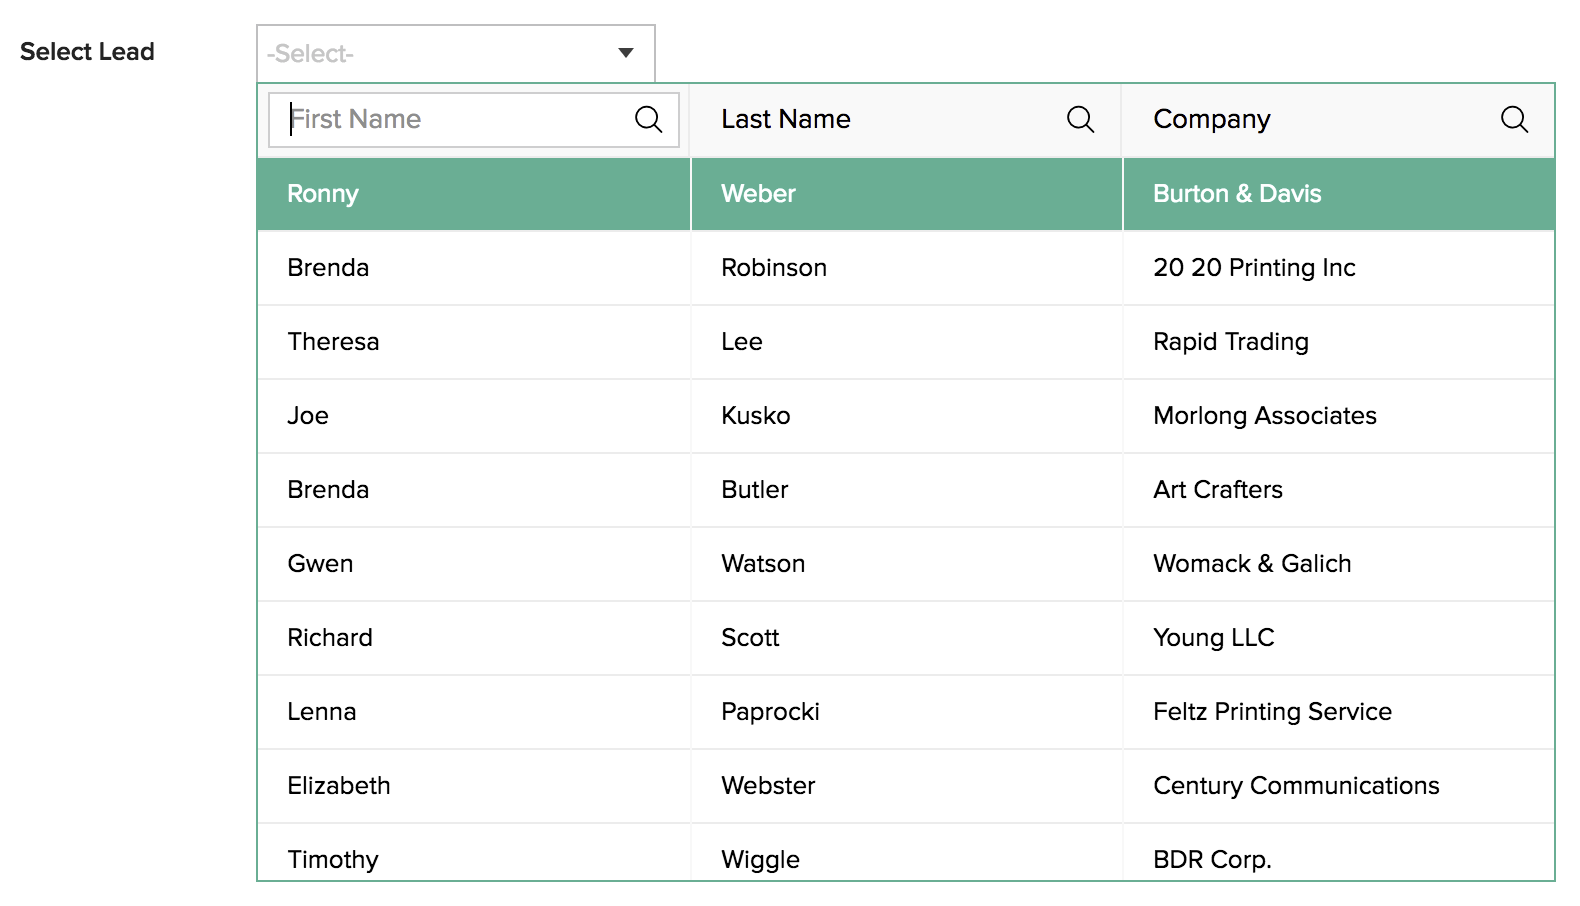Click the Company column header

tap(1212, 119)
